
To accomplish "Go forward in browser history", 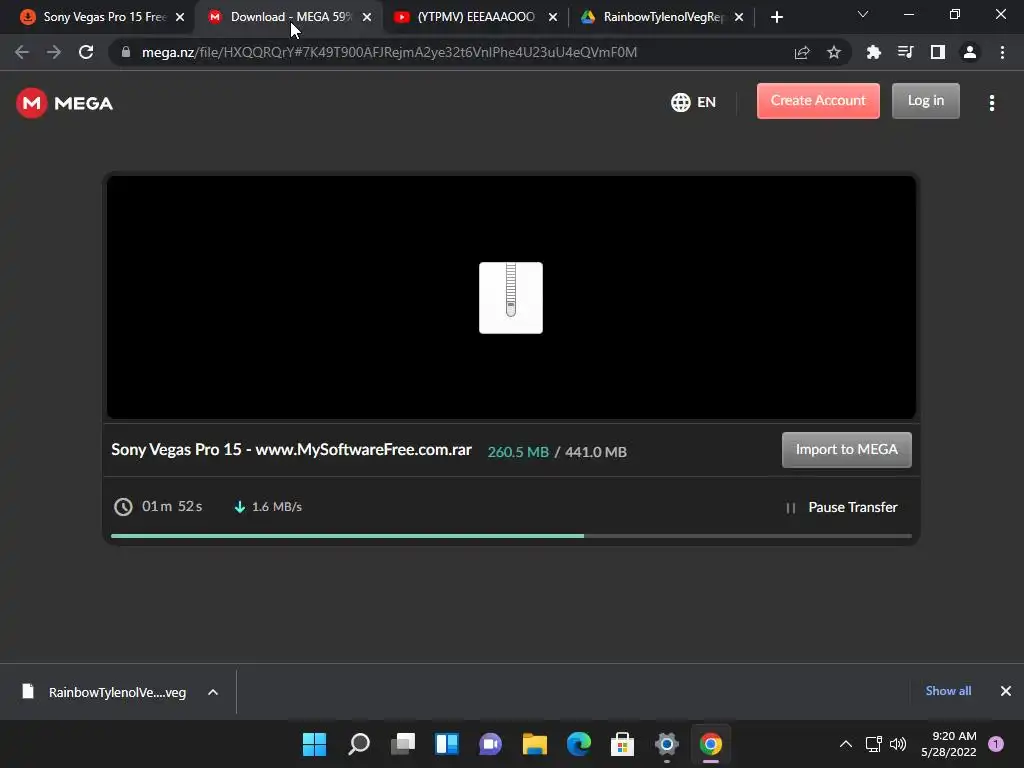I will pyautogui.click(x=54, y=52).
